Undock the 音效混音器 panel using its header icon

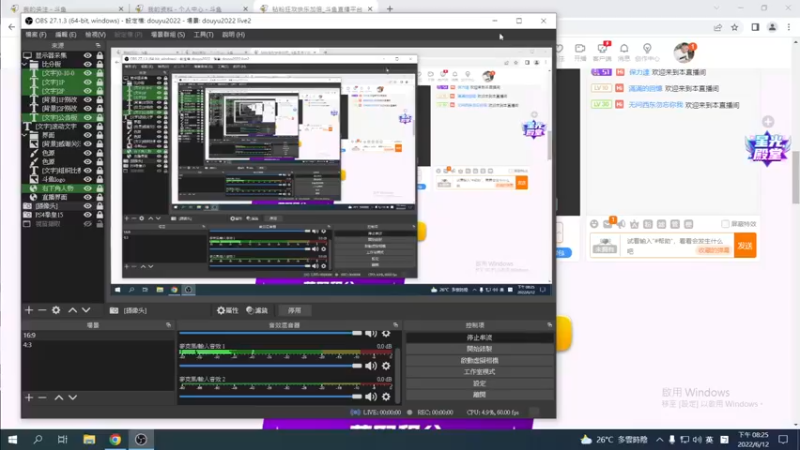tap(395, 325)
